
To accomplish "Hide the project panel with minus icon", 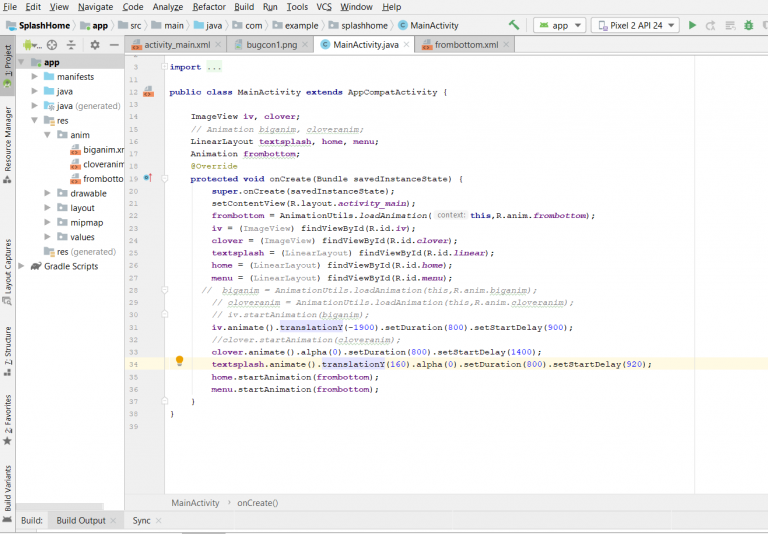I will click(x=115, y=45).
